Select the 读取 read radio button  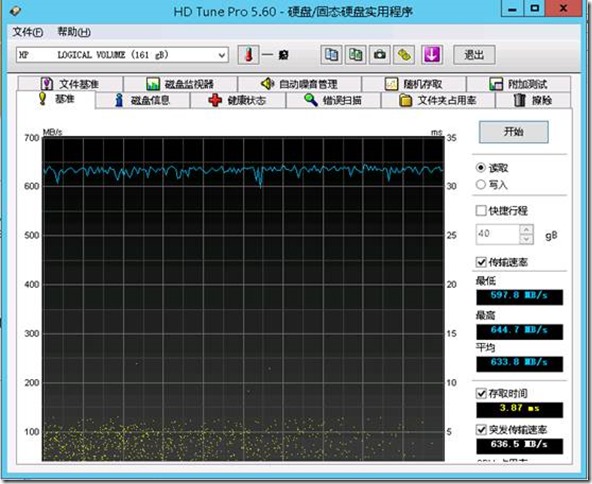click(481, 168)
